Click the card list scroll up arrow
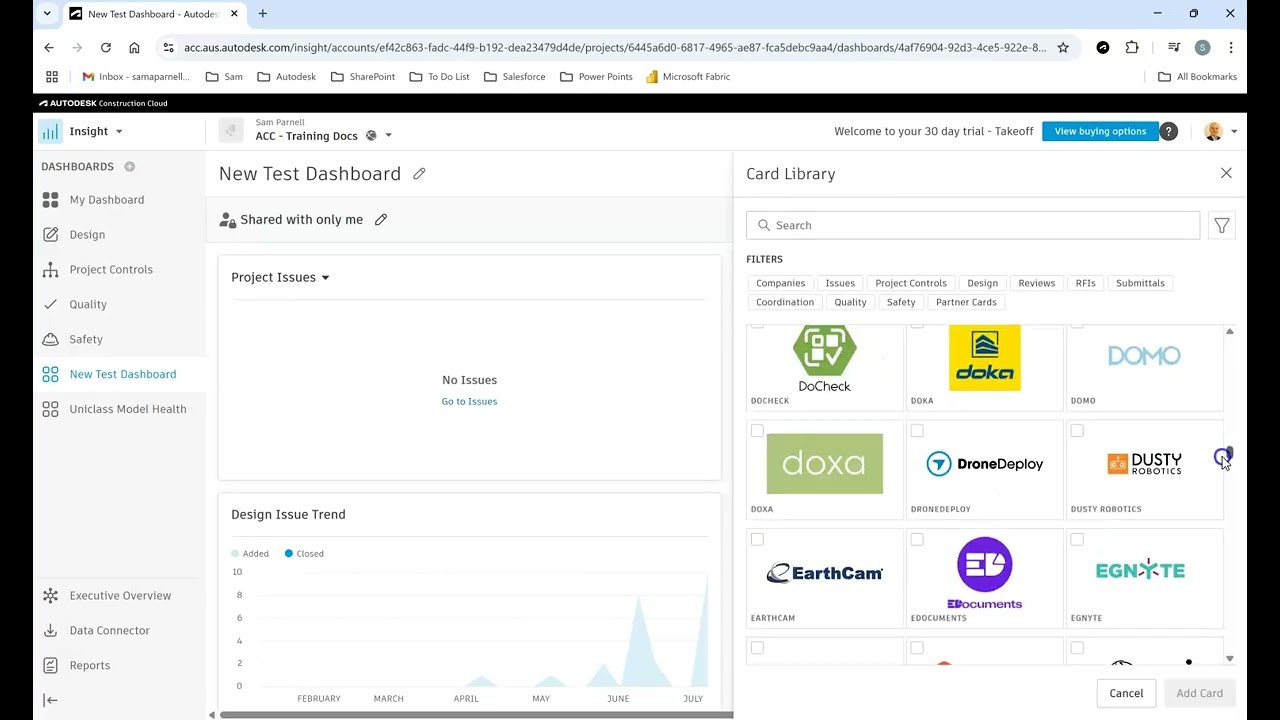 [x=1229, y=331]
